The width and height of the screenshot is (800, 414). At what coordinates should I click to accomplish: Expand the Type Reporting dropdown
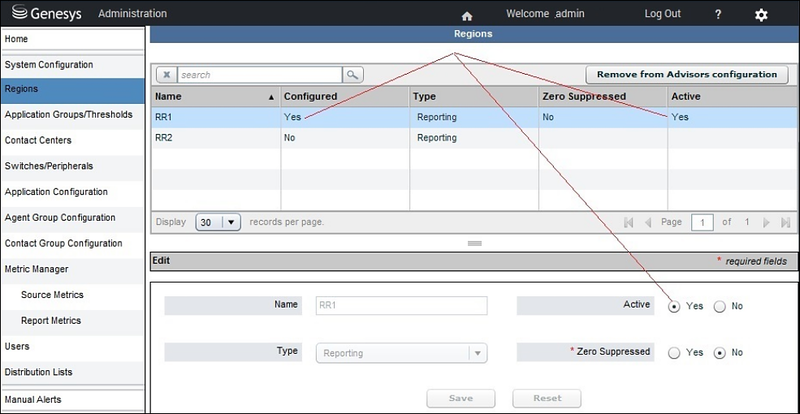click(402, 353)
